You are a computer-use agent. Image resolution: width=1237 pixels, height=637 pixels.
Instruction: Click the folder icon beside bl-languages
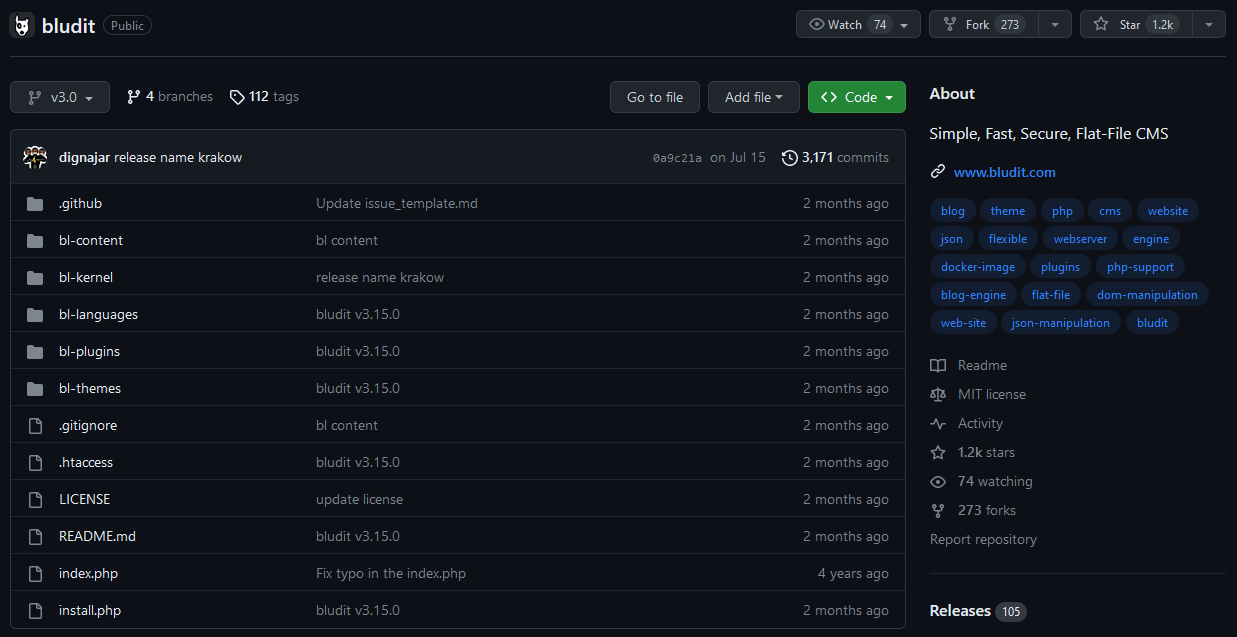point(35,314)
